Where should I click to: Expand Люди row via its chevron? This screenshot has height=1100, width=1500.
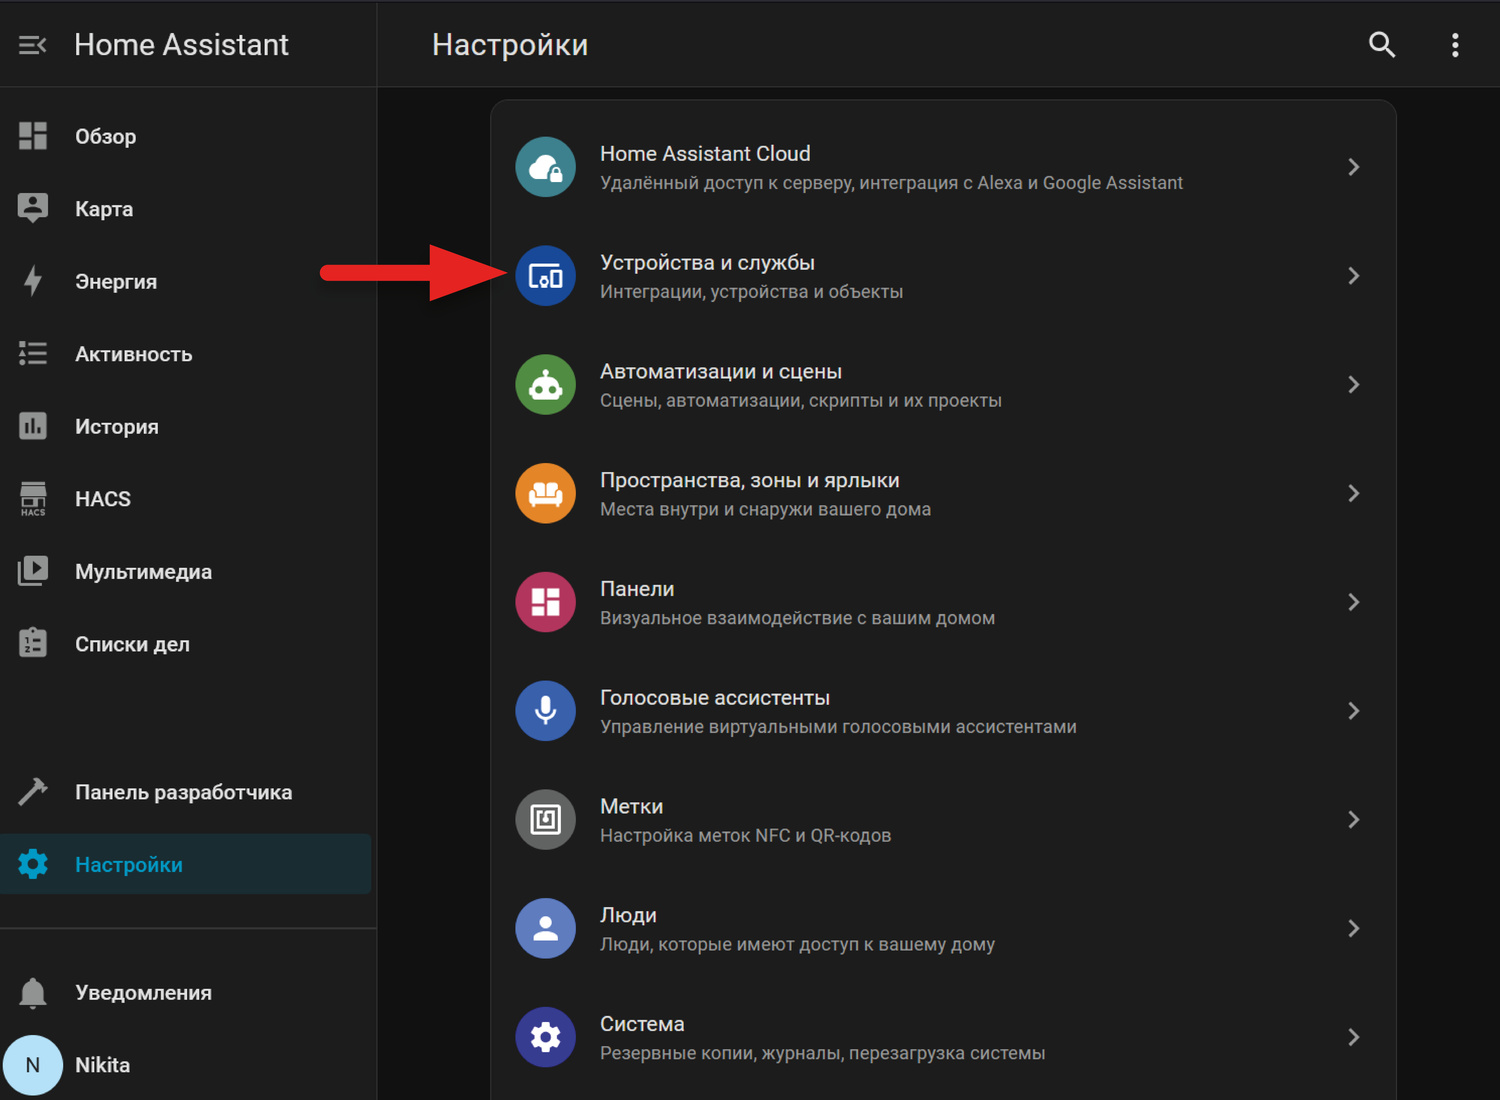coord(1353,928)
